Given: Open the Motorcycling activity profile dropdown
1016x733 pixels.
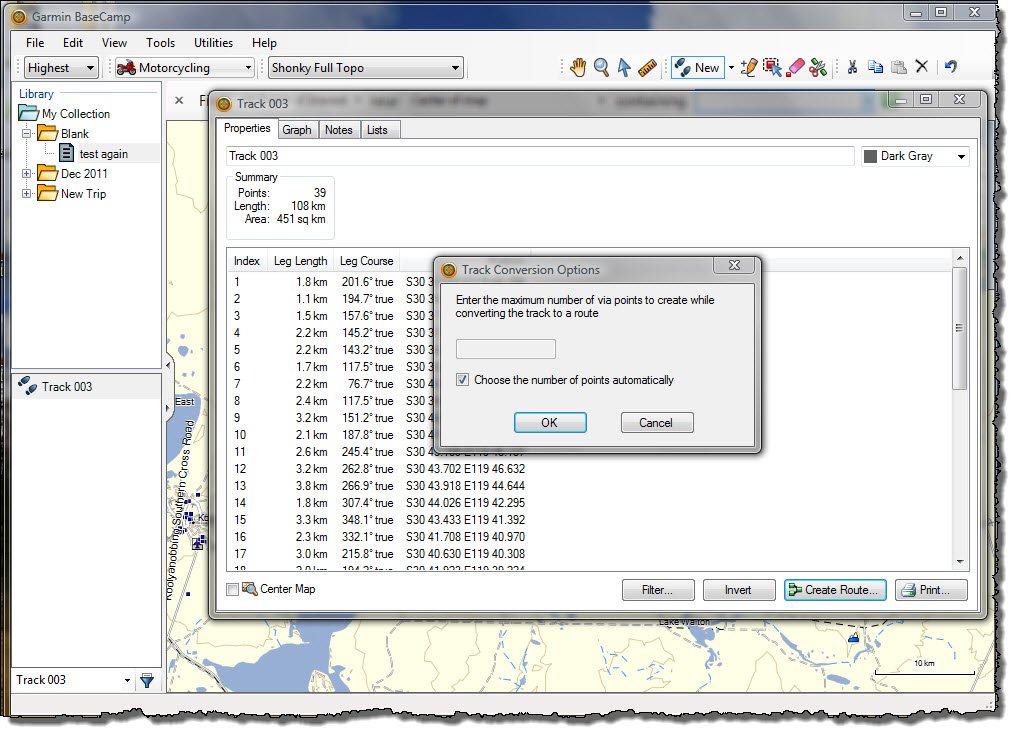Looking at the screenshot, I should [x=185, y=67].
